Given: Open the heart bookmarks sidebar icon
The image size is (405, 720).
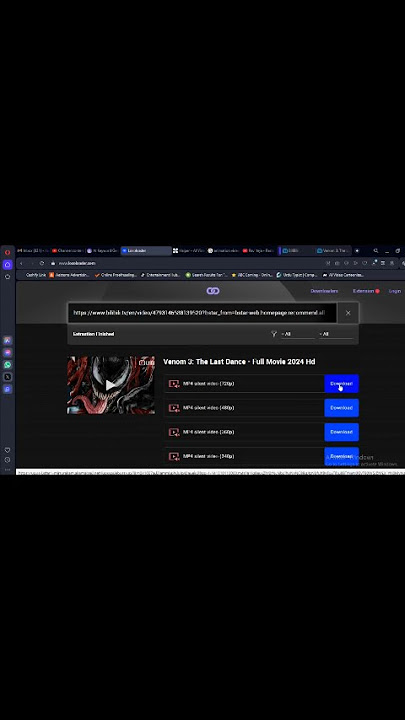Looking at the screenshot, I should click(x=7, y=450).
